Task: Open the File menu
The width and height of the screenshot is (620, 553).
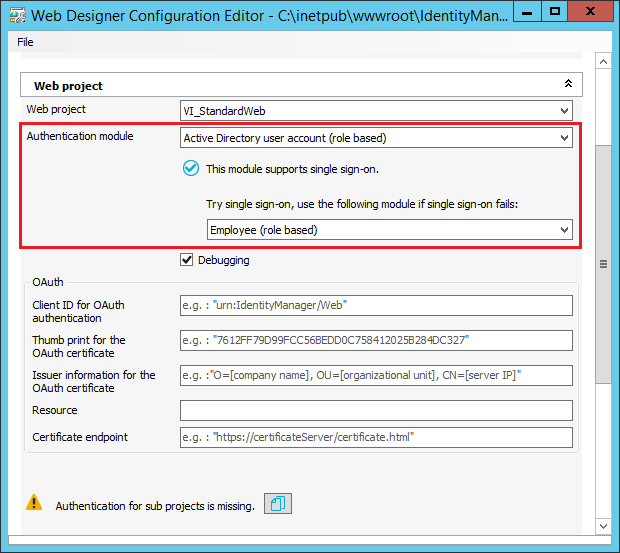Action: 26,42
